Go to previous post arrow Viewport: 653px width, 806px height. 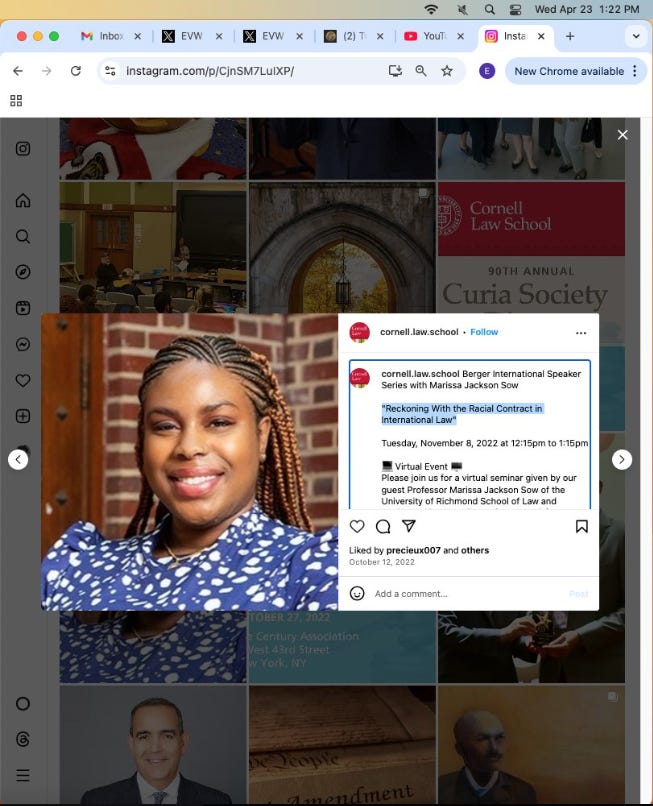click(x=18, y=459)
